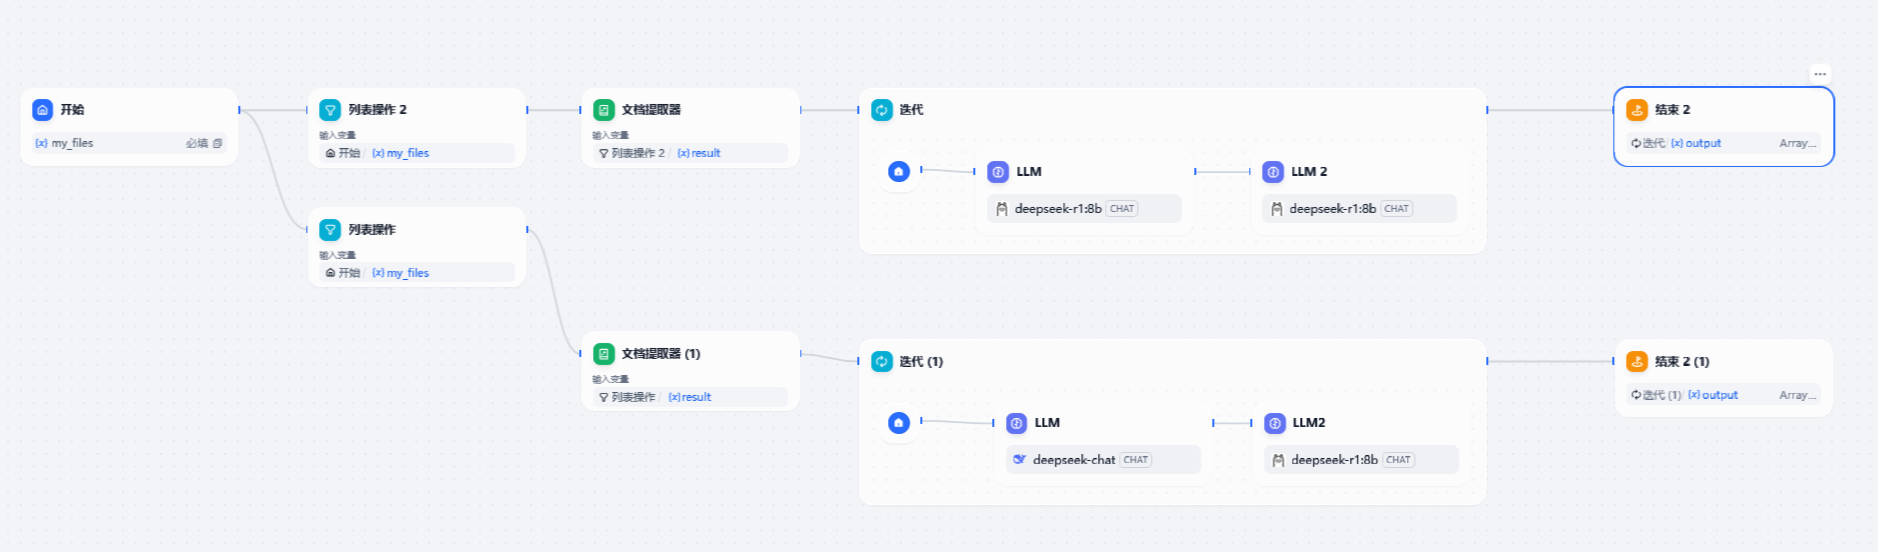Open the three-dot menu above 结束 2
This screenshot has height=552, width=1878.
(1820, 74)
